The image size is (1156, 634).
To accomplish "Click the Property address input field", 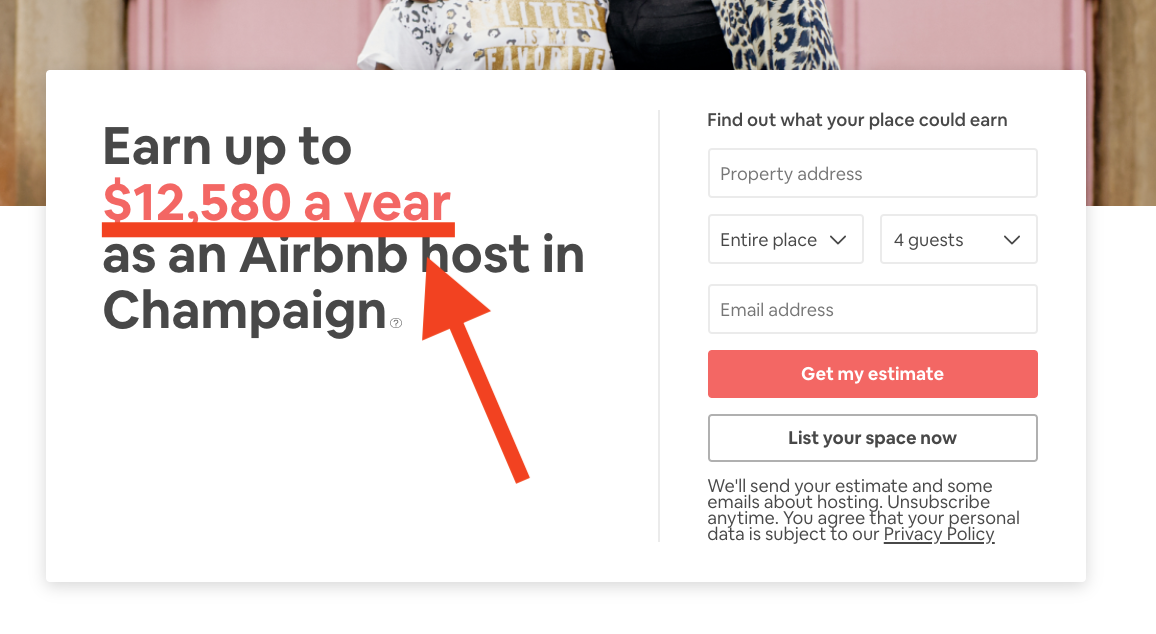I will (x=872, y=173).
